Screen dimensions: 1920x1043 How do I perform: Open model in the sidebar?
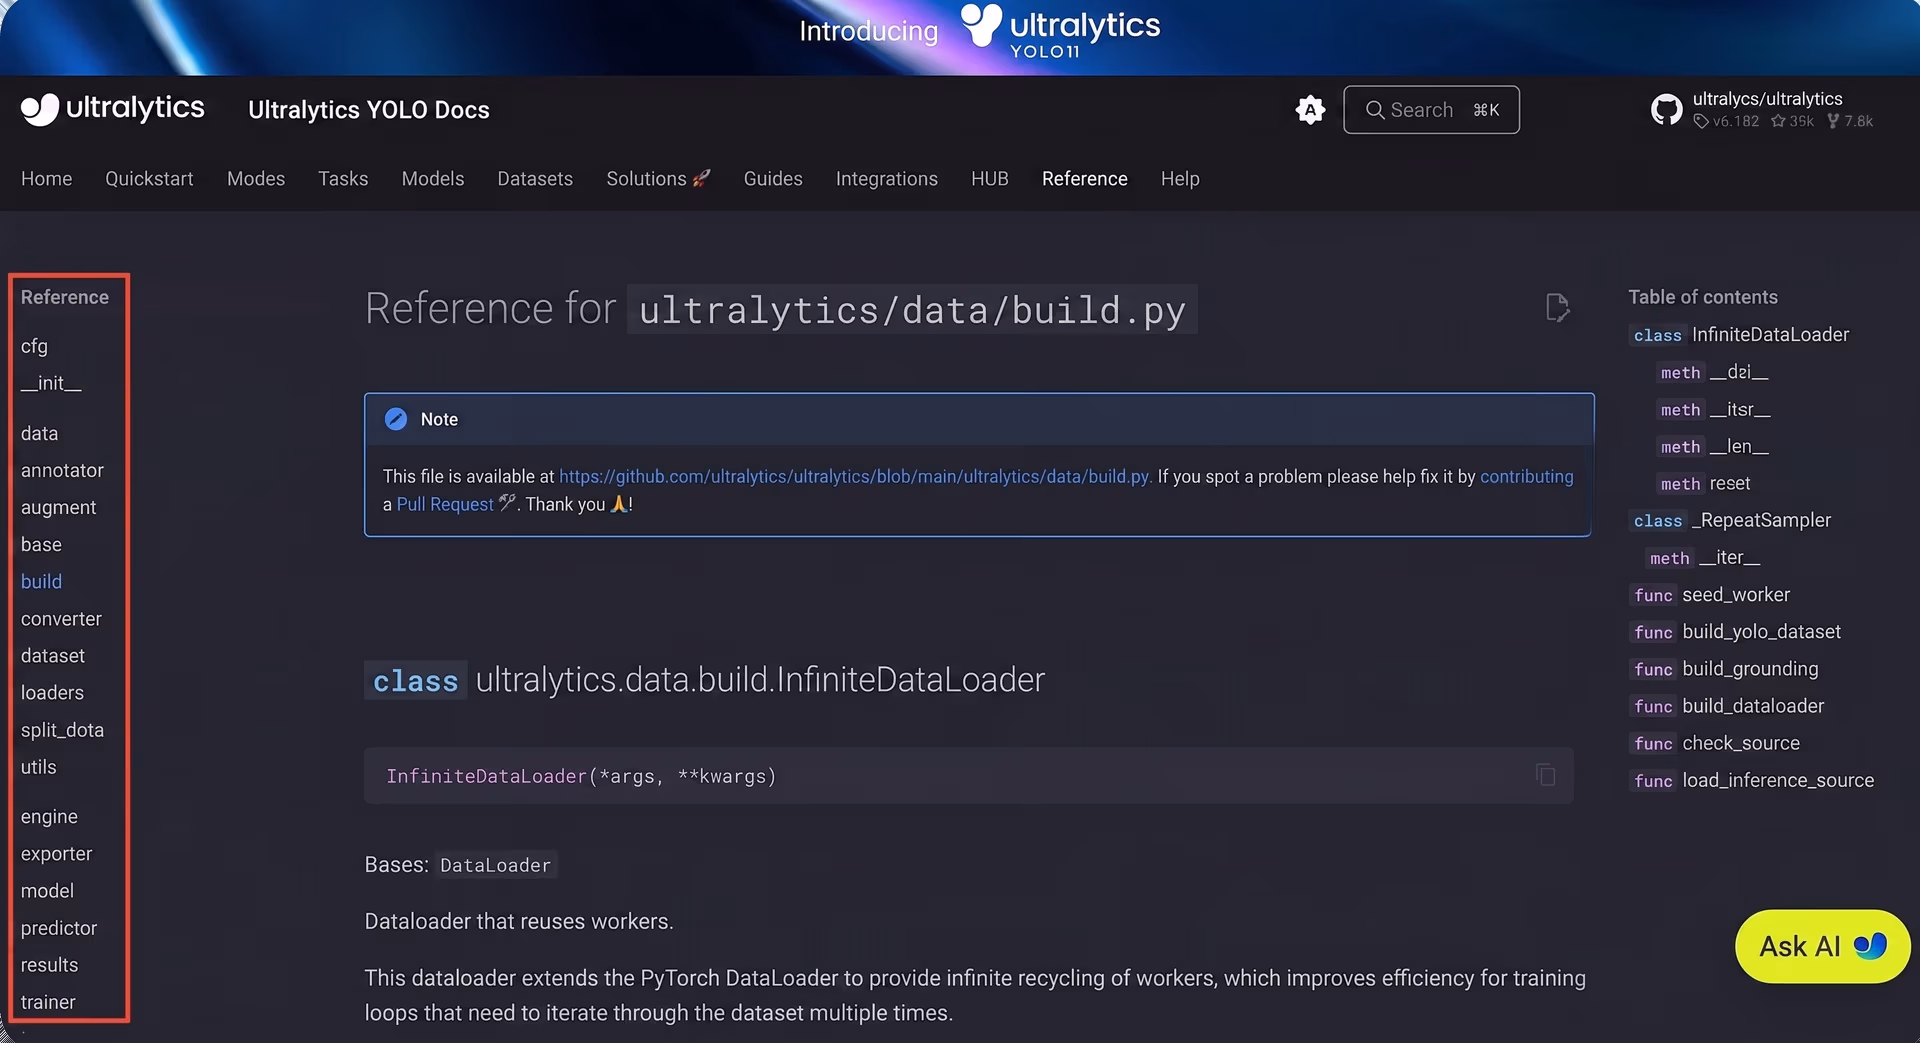(x=47, y=891)
